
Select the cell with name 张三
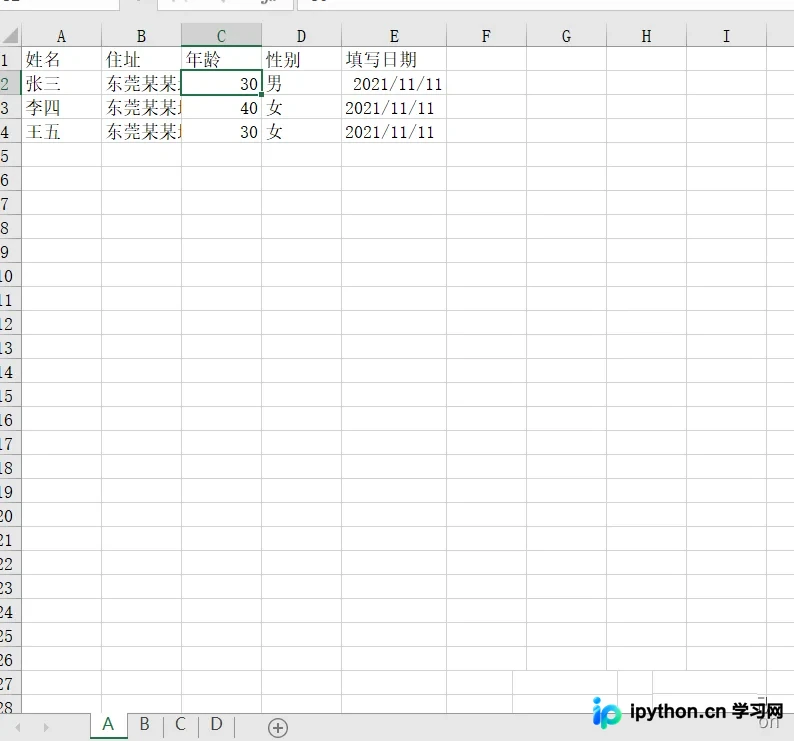(x=61, y=83)
